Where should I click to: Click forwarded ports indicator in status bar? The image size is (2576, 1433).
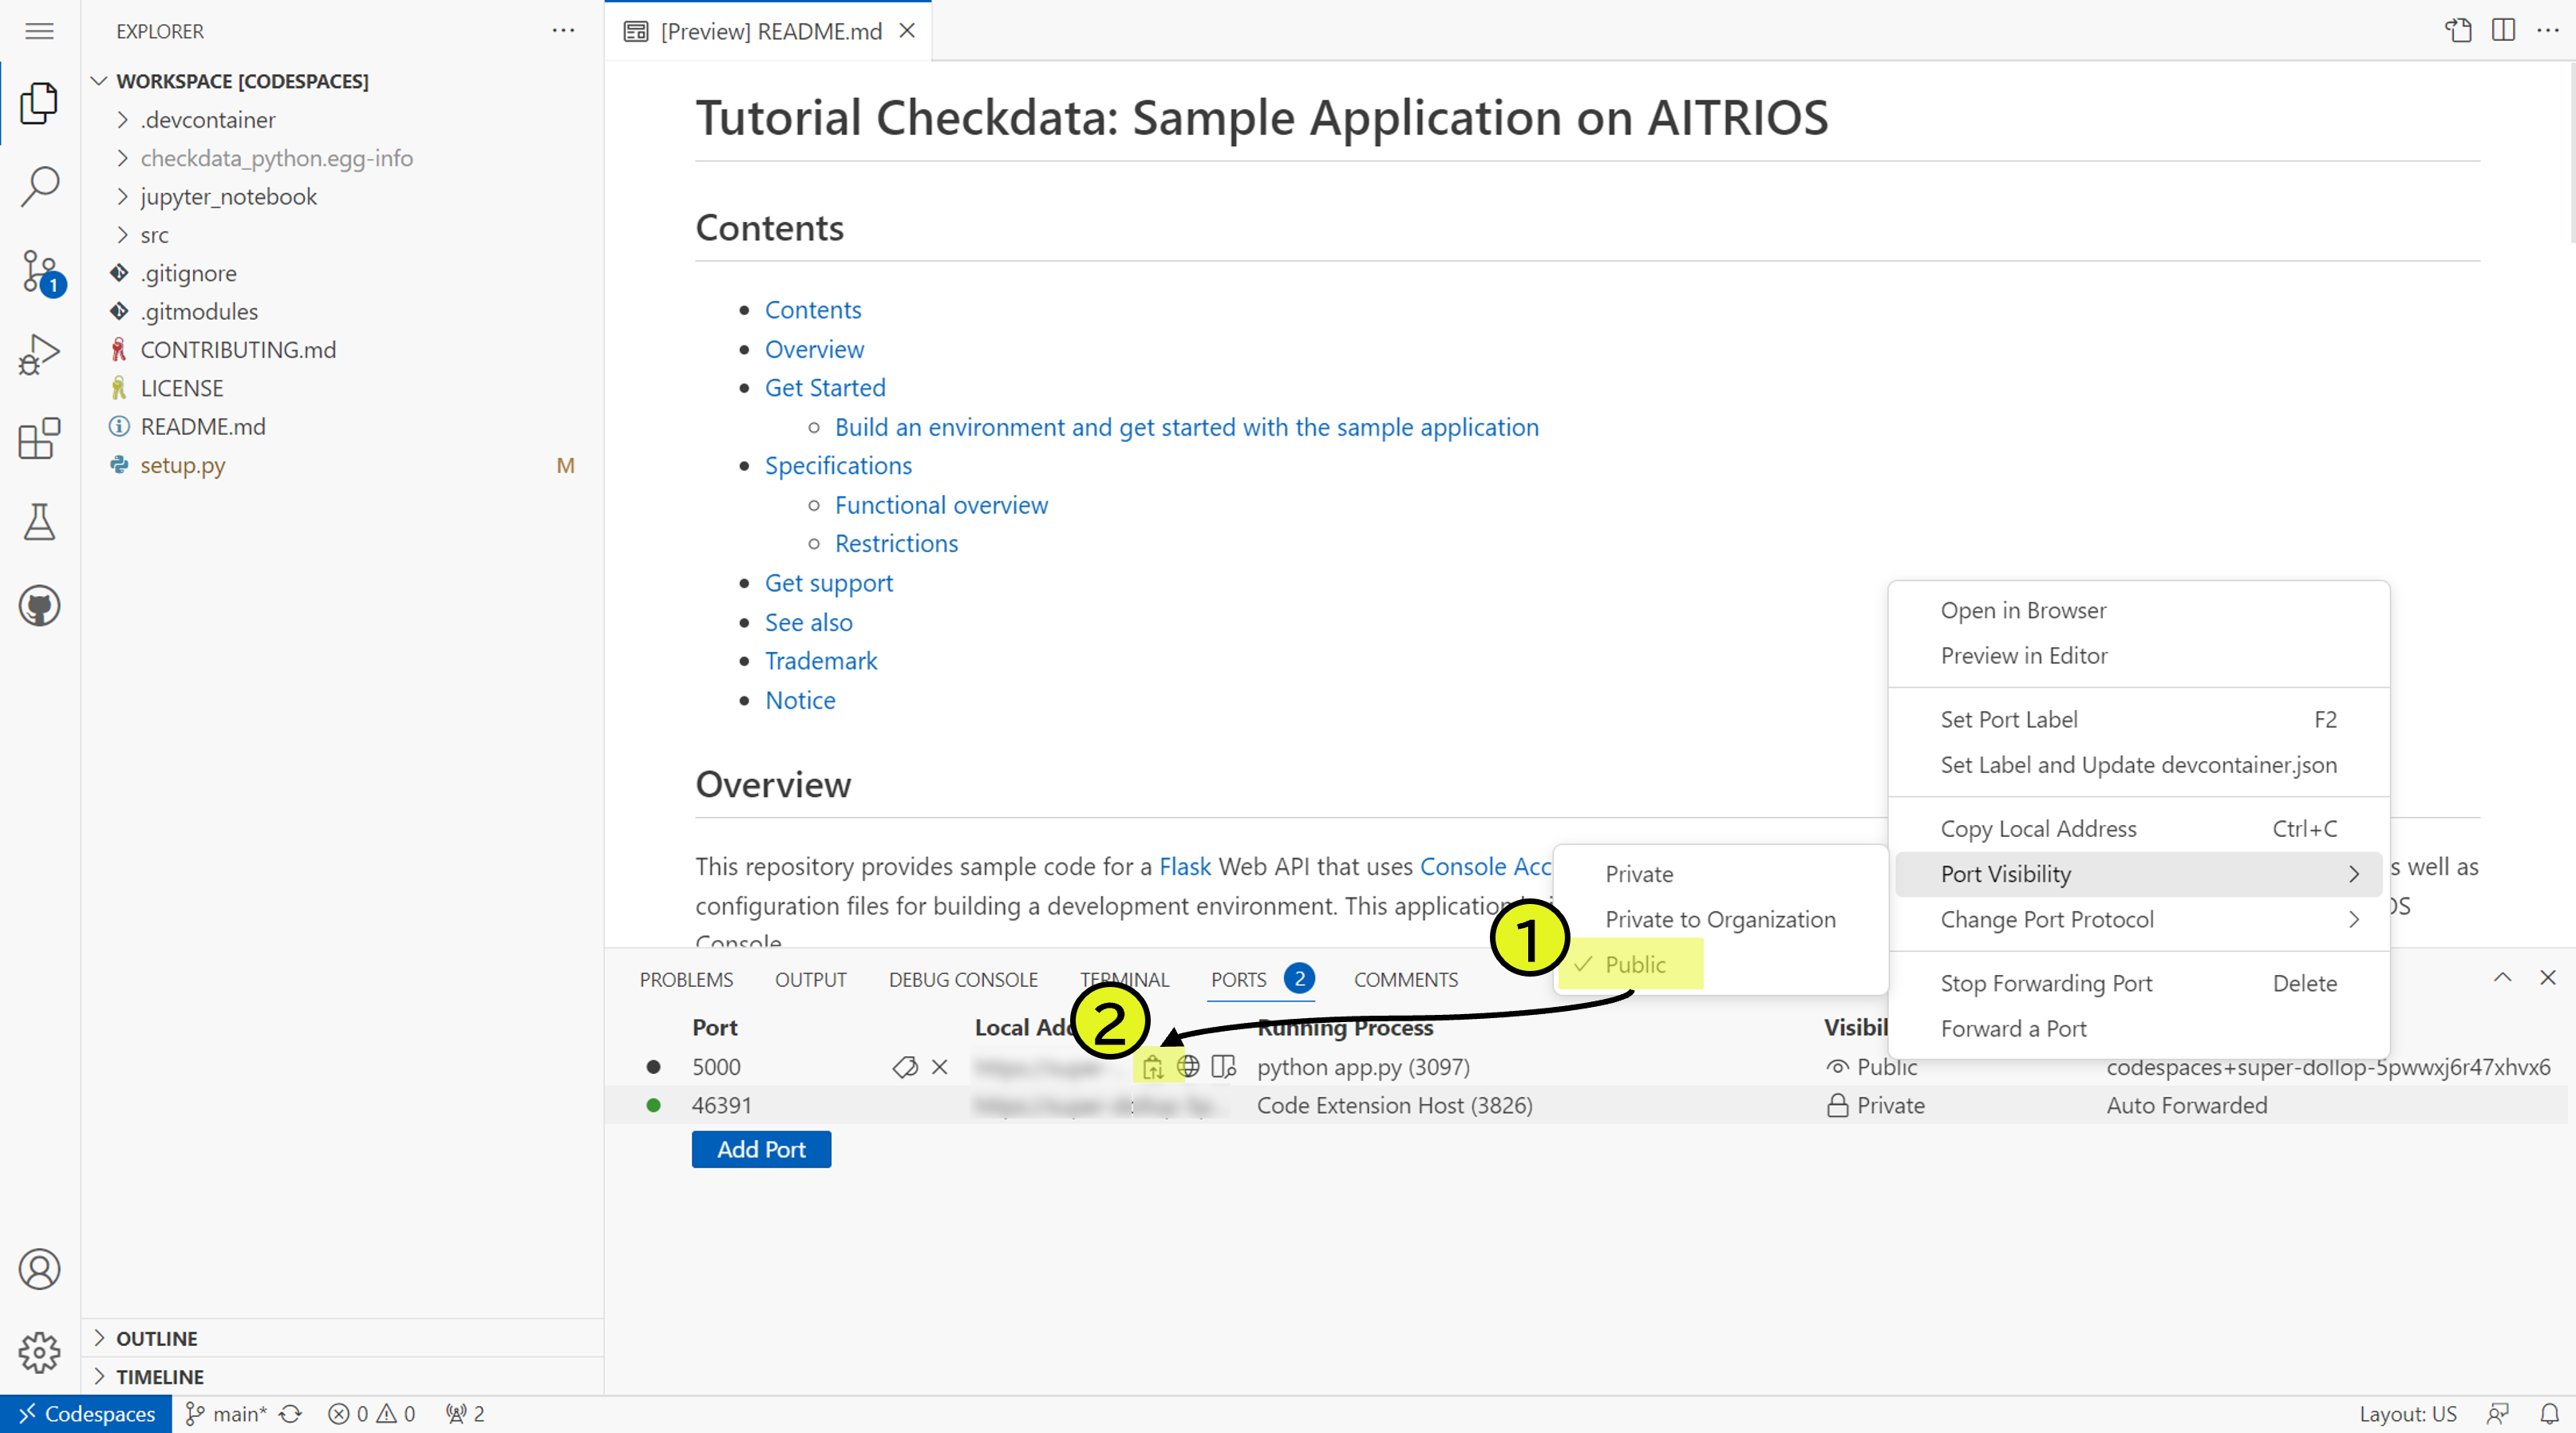[465, 1414]
